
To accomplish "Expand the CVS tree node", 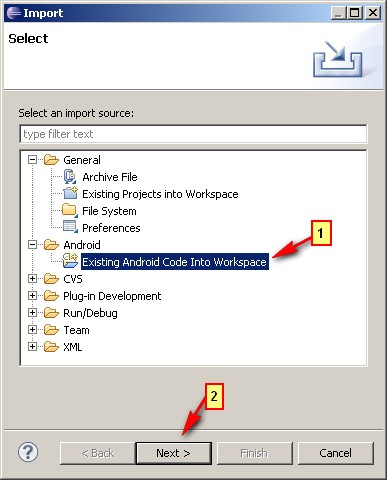I will (x=32, y=279).
